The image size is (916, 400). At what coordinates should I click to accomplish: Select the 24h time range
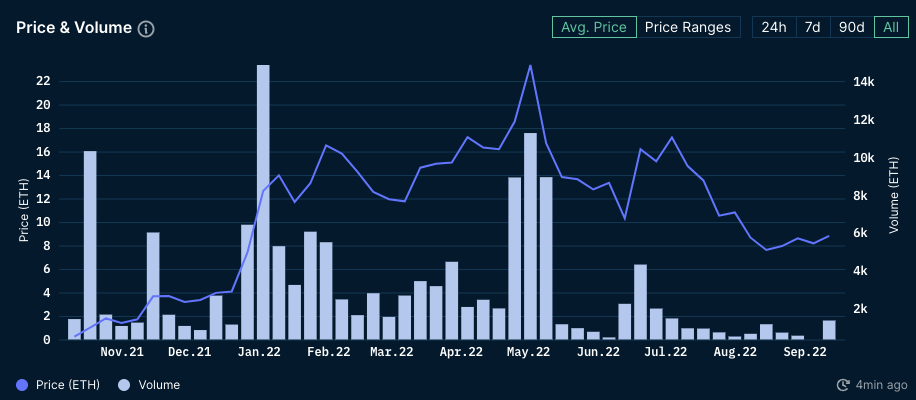click(773, 27)
